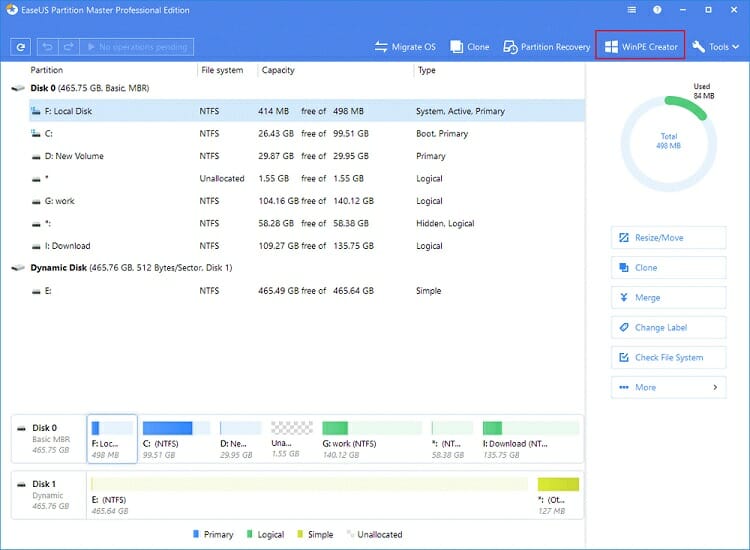Open WinPE Creator
The height and width of the screenshot is (550, 750).
click(640, 47)
